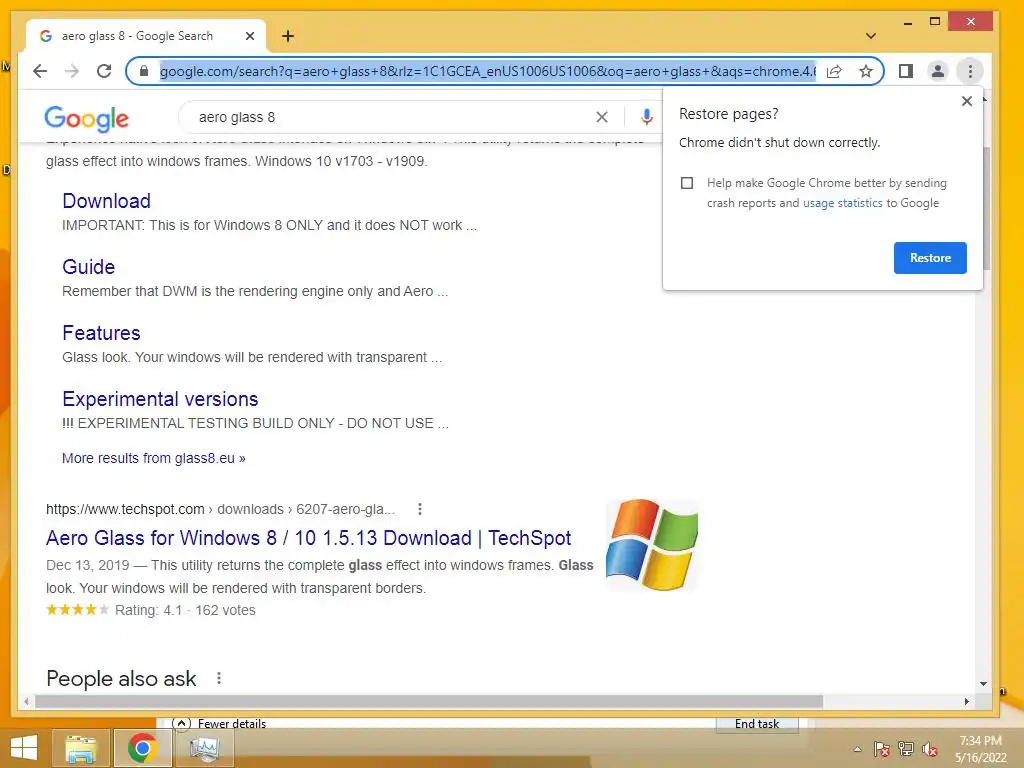Viewport: 1024px width, 768px height.
Task: Click the muted volume tray icon
Action: pos(930,749)
